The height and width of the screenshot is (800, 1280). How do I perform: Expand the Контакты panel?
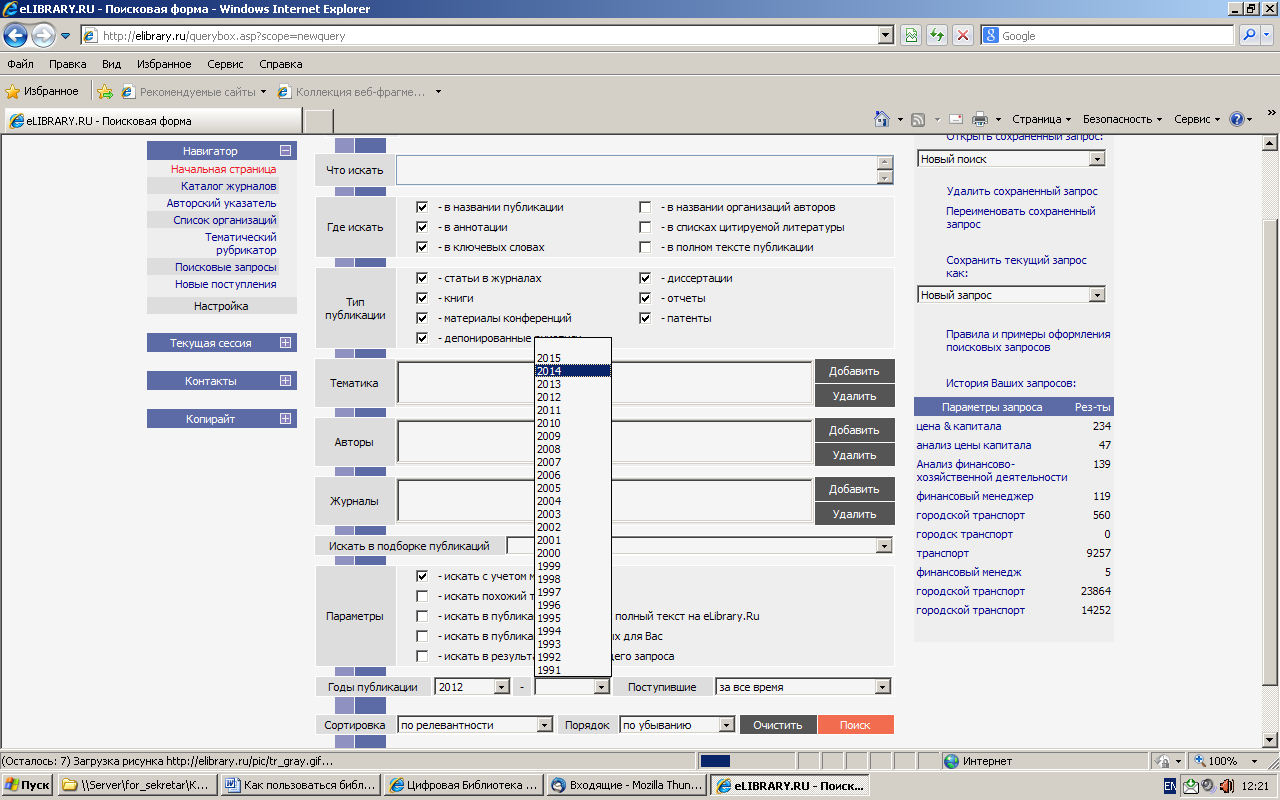click(286, 381)
